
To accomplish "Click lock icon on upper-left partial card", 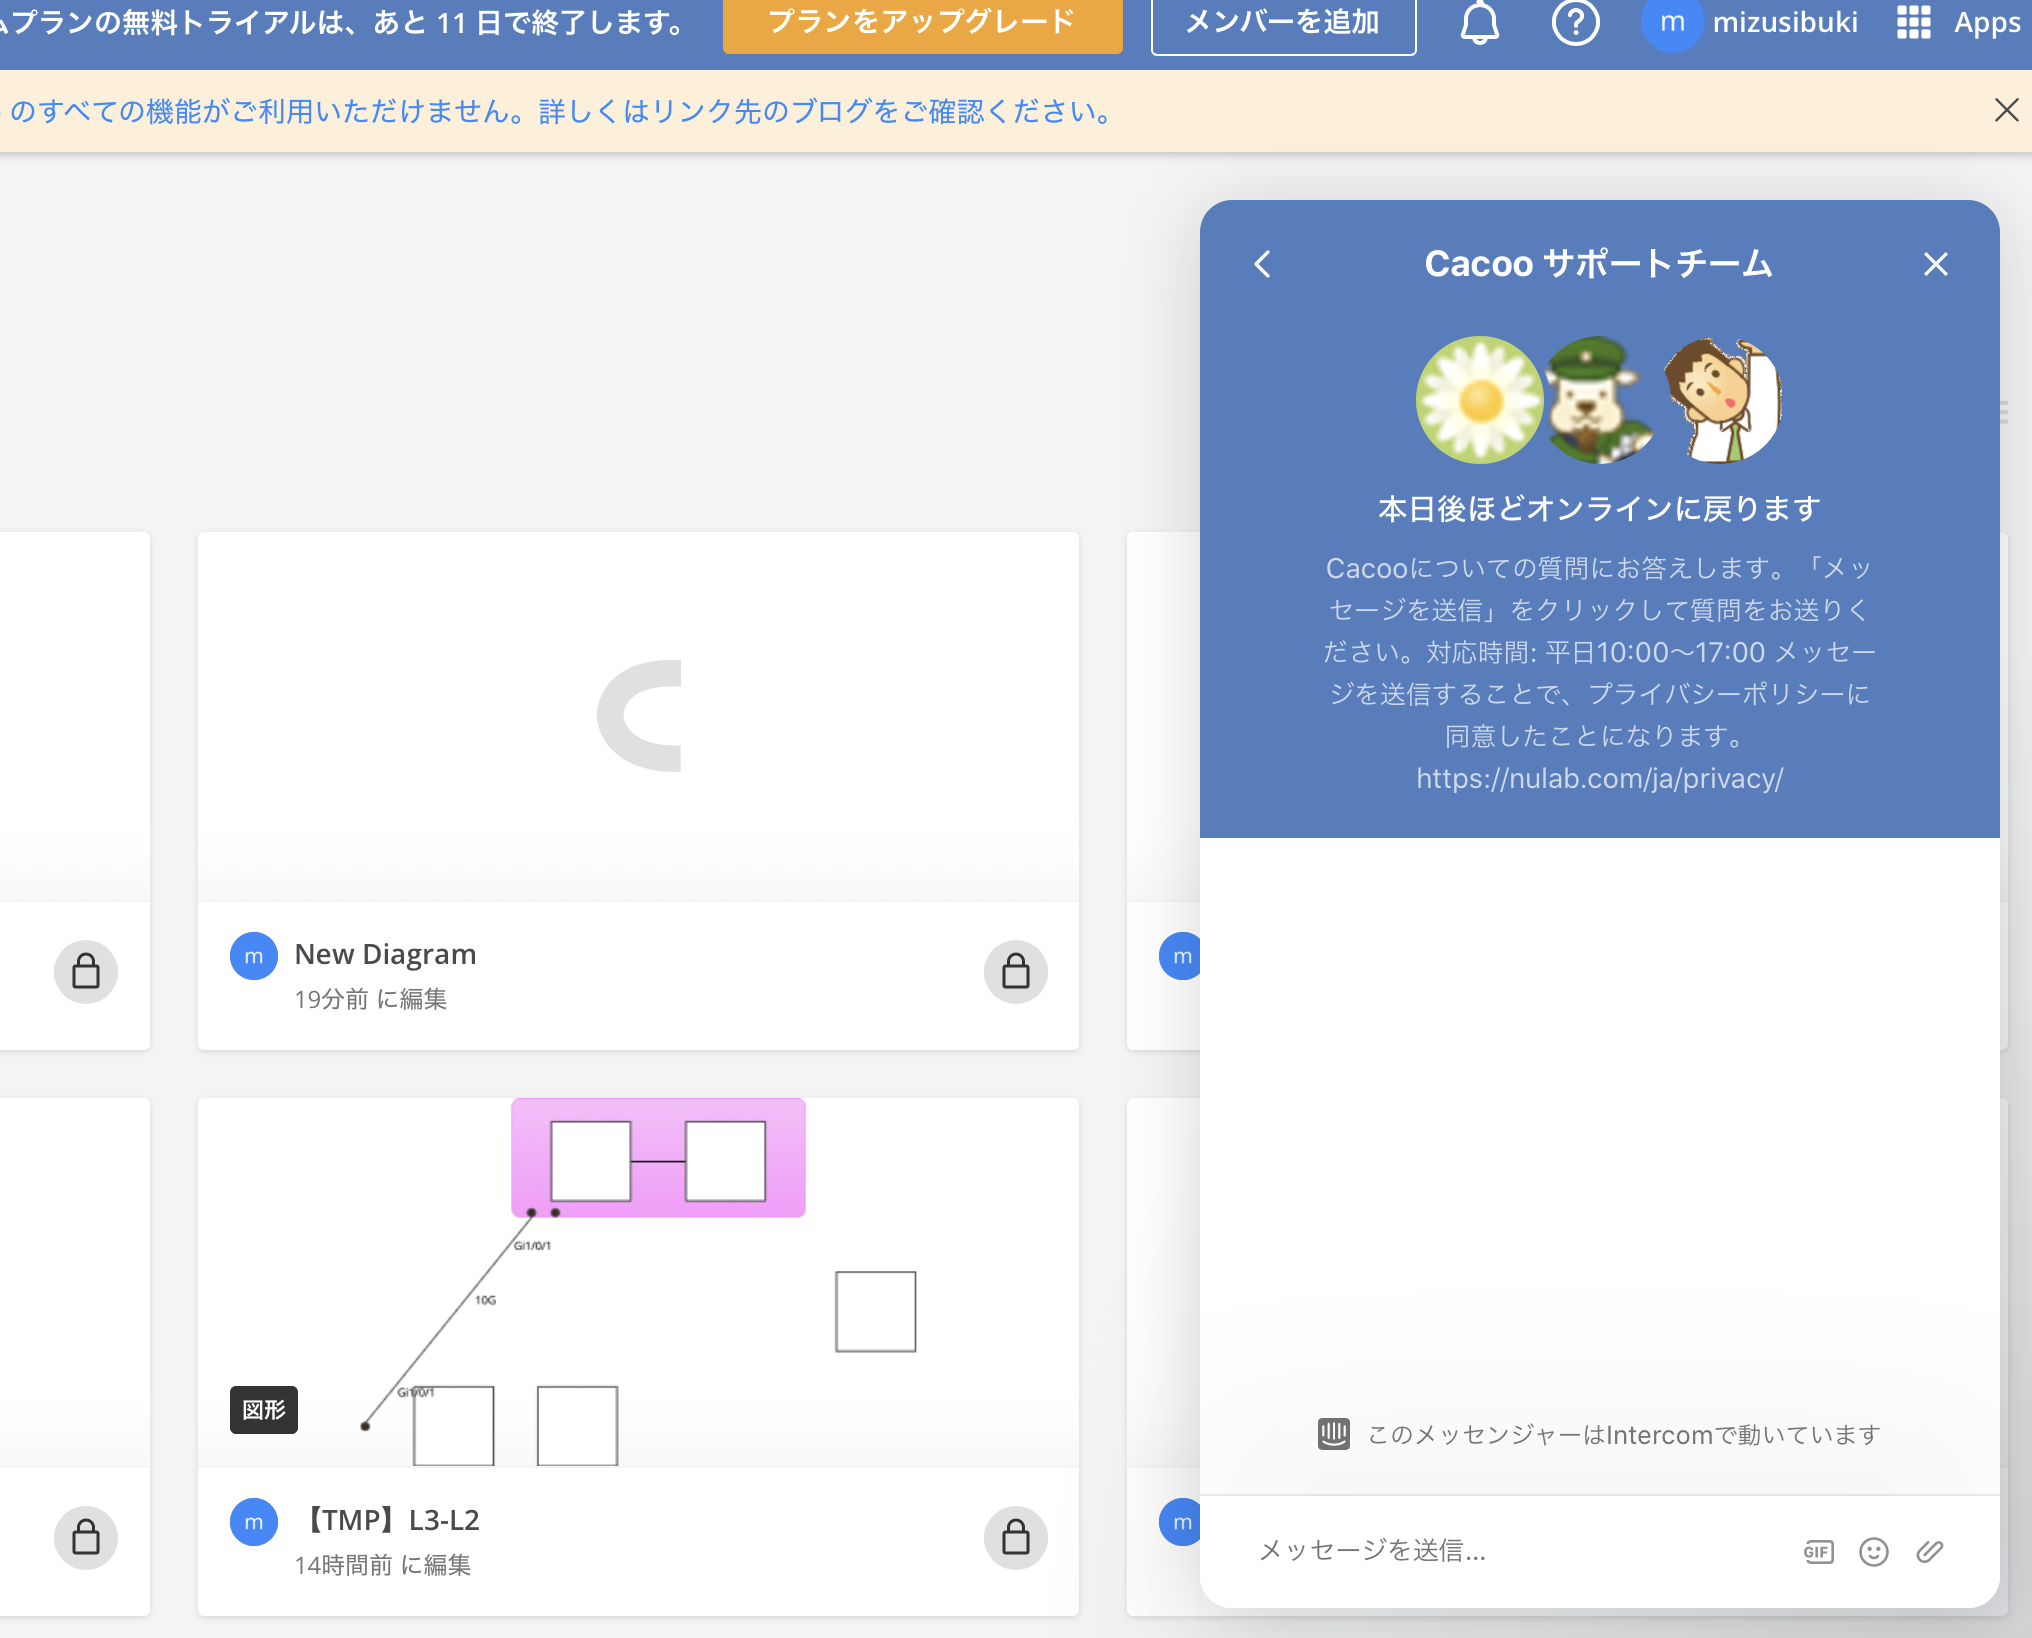I will [86, 971].
